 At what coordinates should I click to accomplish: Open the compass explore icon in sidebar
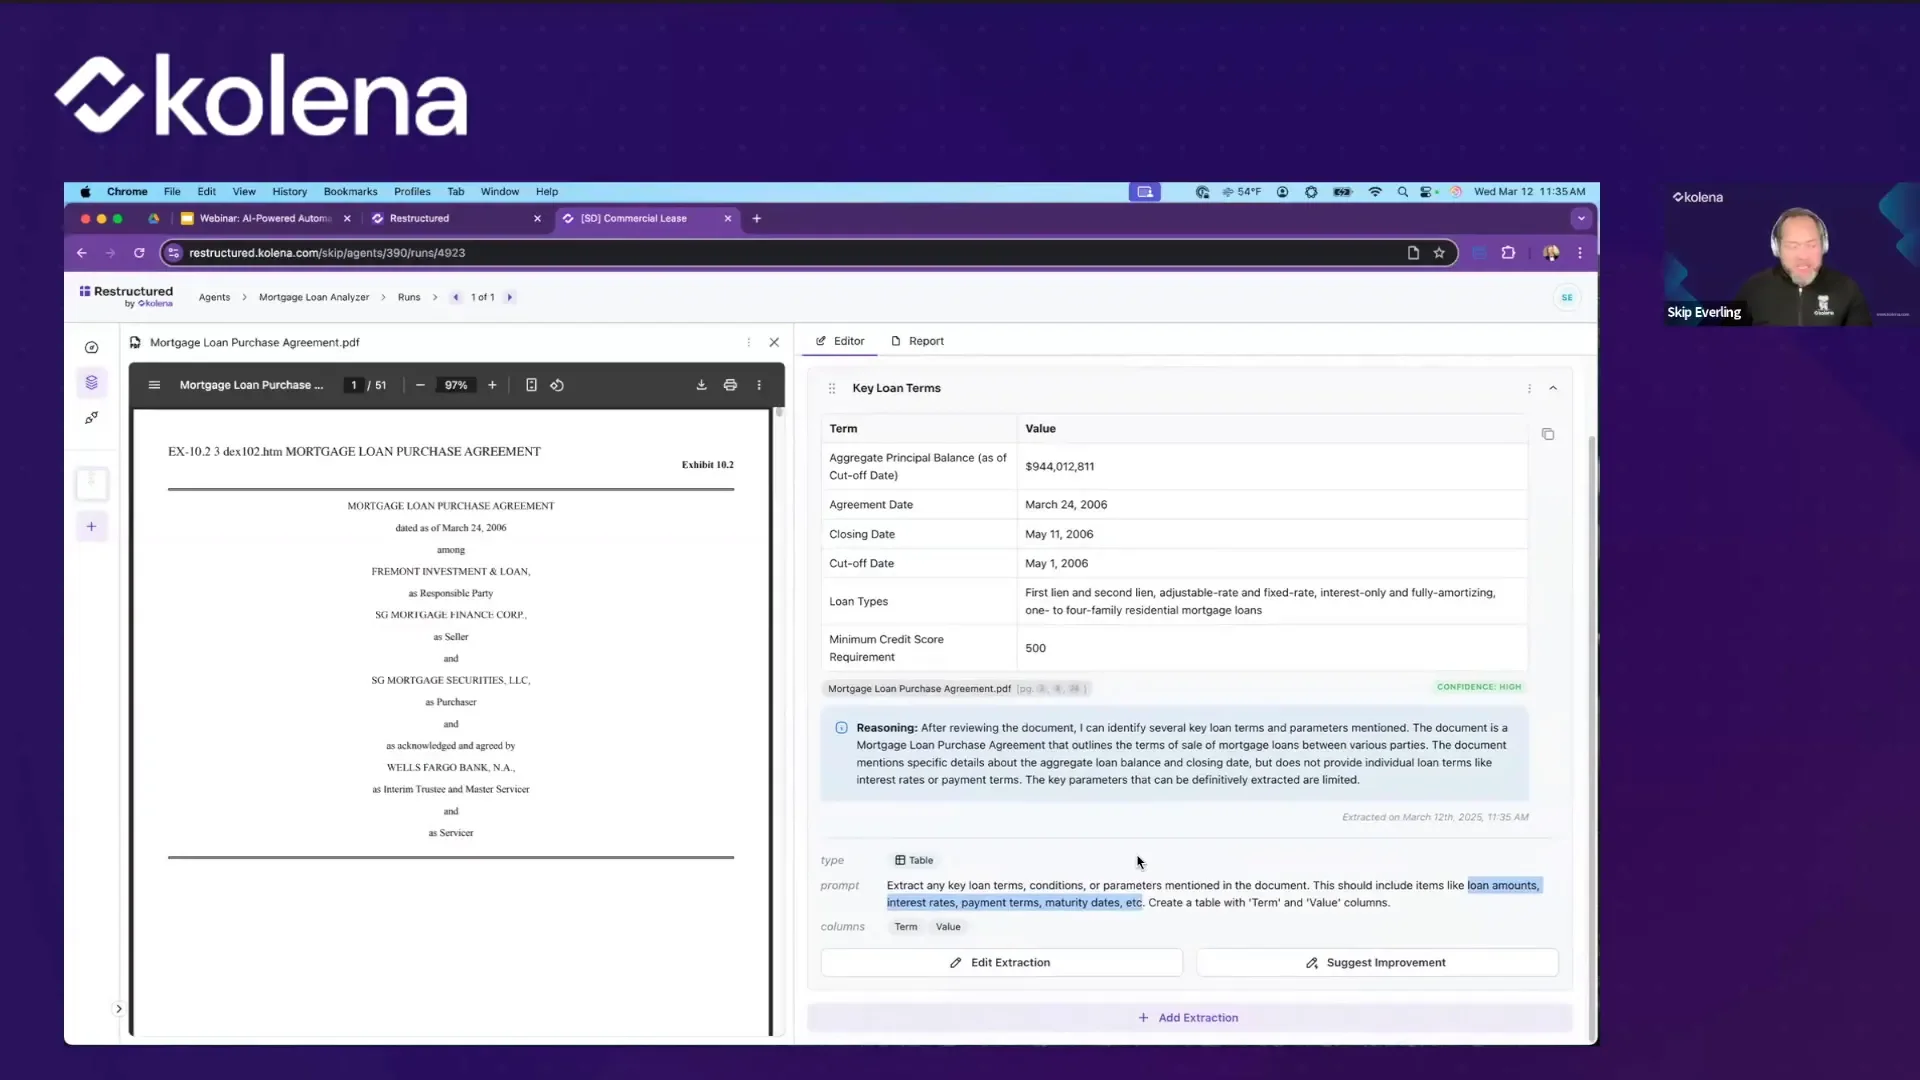[x=92, y=347]
